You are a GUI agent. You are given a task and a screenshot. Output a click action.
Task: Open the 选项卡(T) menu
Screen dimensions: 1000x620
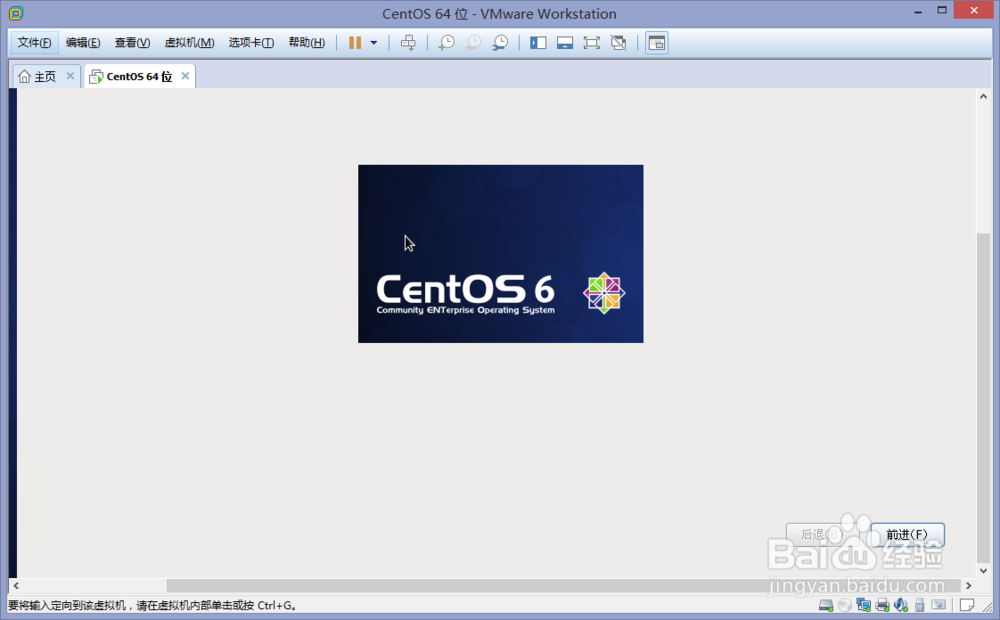(x=251, y=43)
